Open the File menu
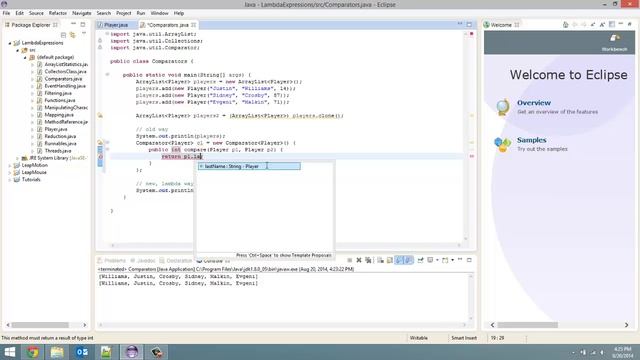Viewport: 640px width, 360px height. 7,13
